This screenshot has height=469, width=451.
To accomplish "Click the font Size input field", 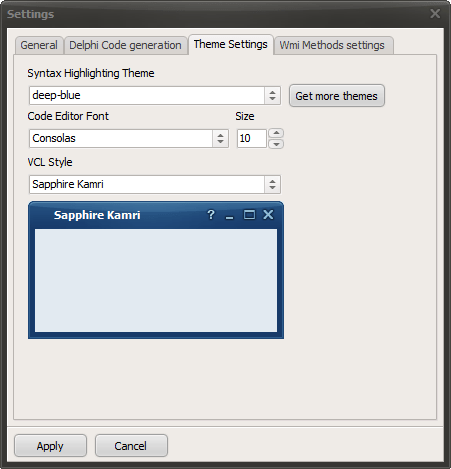I will (x=252, y=138).
